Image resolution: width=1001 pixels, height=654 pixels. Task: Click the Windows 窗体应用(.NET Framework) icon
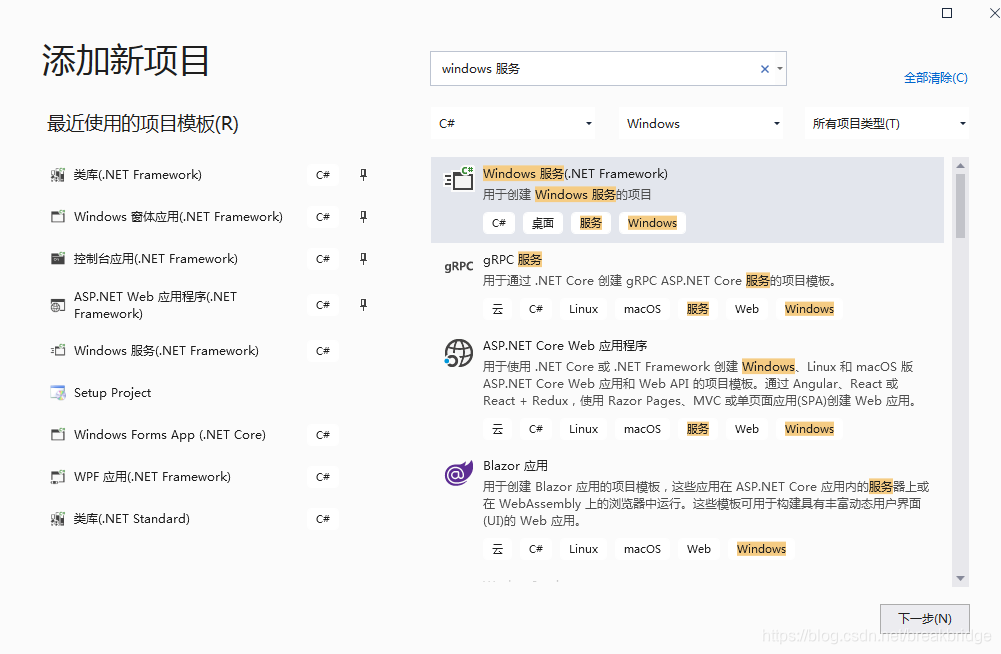click(x=57, y=217)
